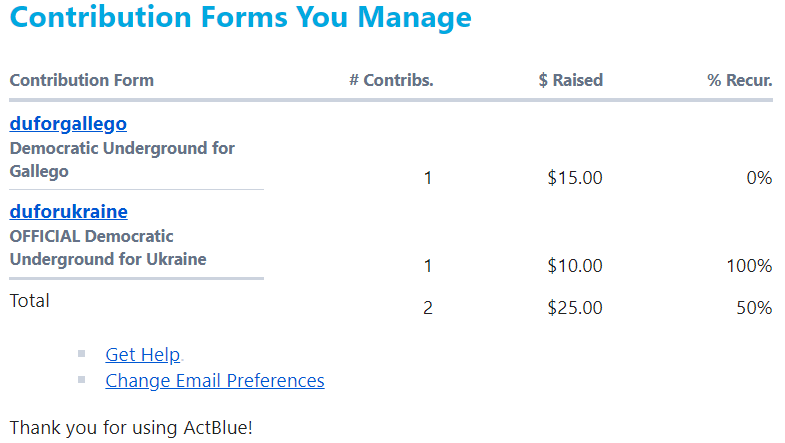Open the duforukraine contribution form link

coord(68,212)
